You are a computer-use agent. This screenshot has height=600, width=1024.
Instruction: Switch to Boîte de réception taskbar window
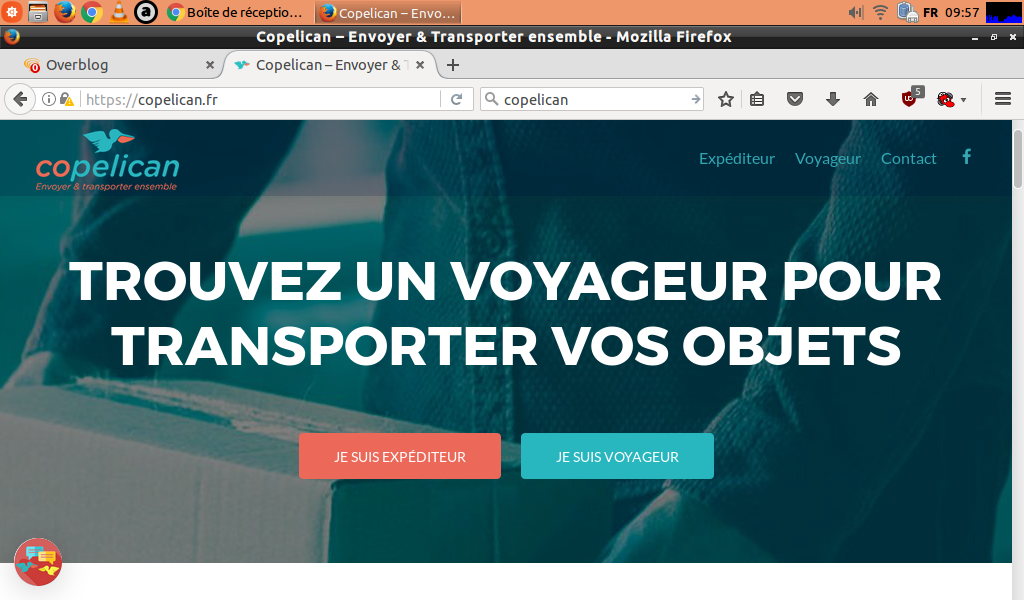[x=236, y=12]
